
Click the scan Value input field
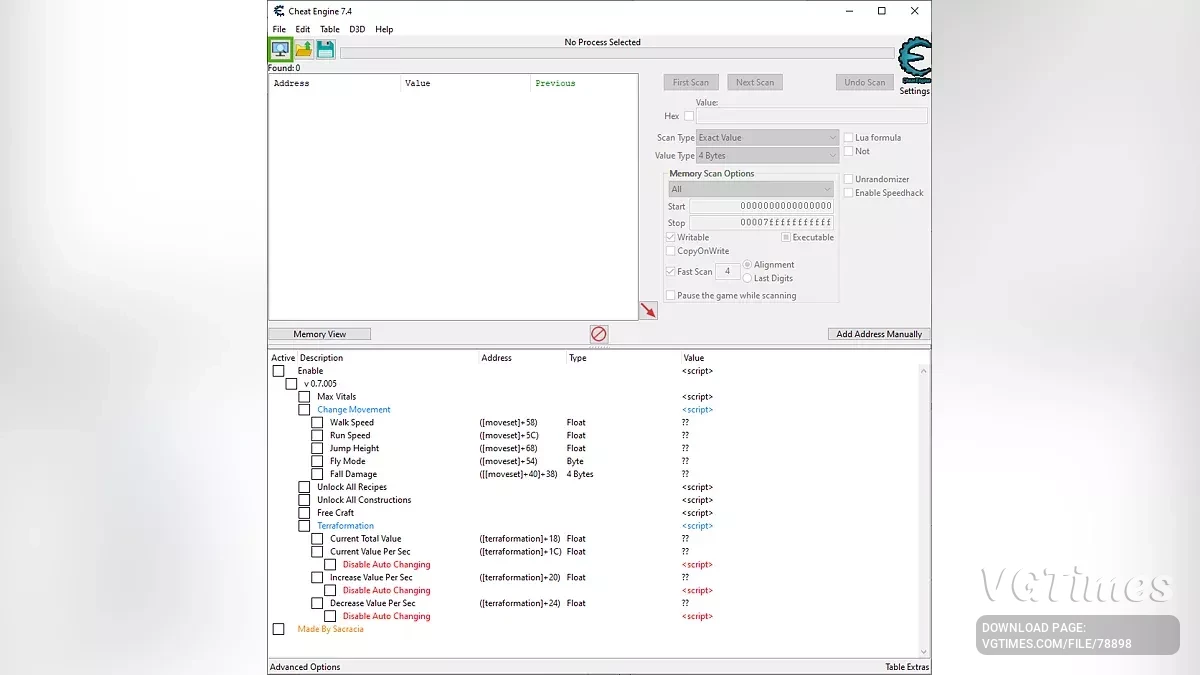811,116
